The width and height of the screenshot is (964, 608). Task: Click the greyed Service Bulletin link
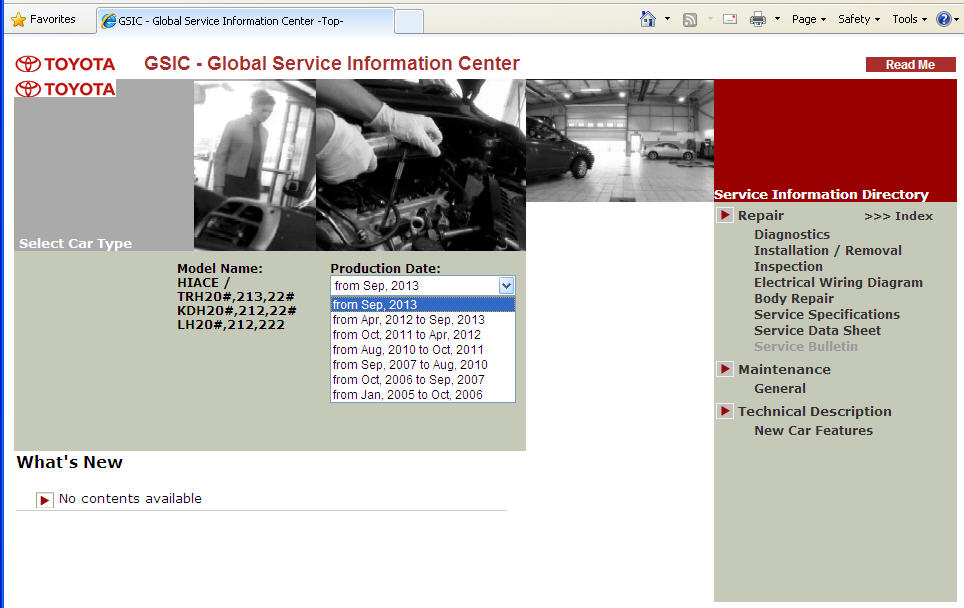tap(805, 346)
